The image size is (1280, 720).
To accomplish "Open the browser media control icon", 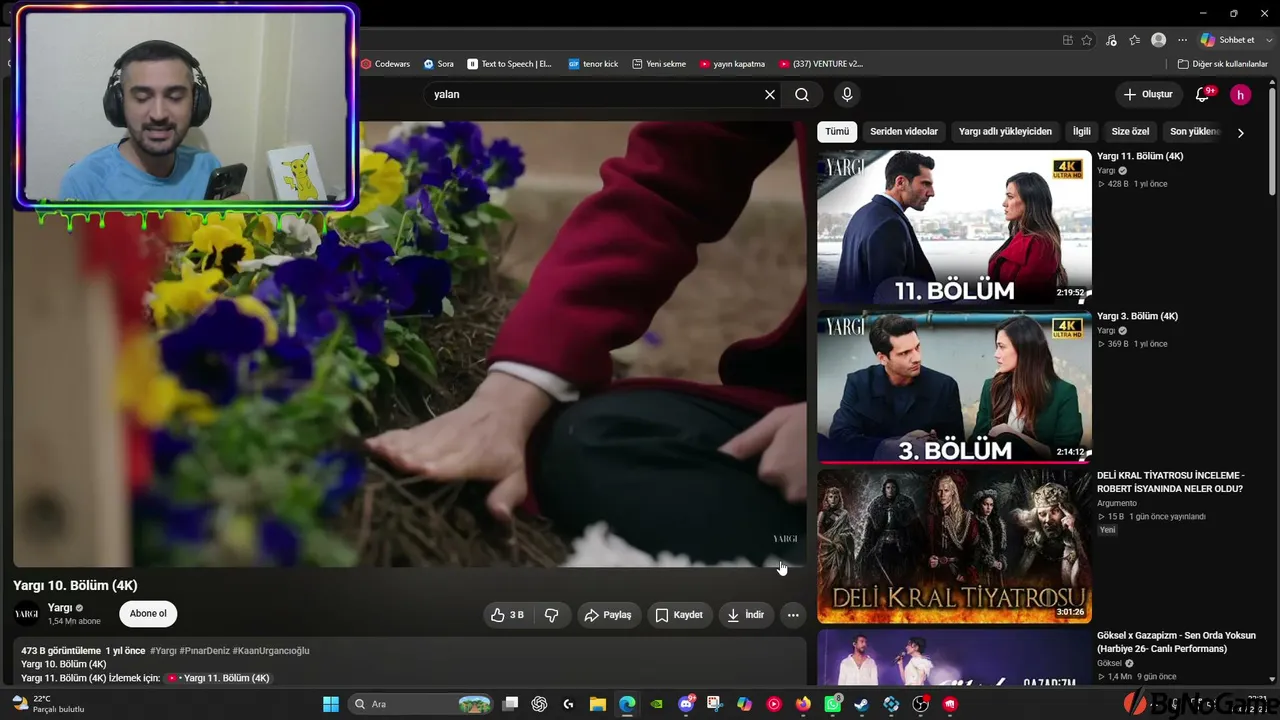I will click(x=1111, y=40).
